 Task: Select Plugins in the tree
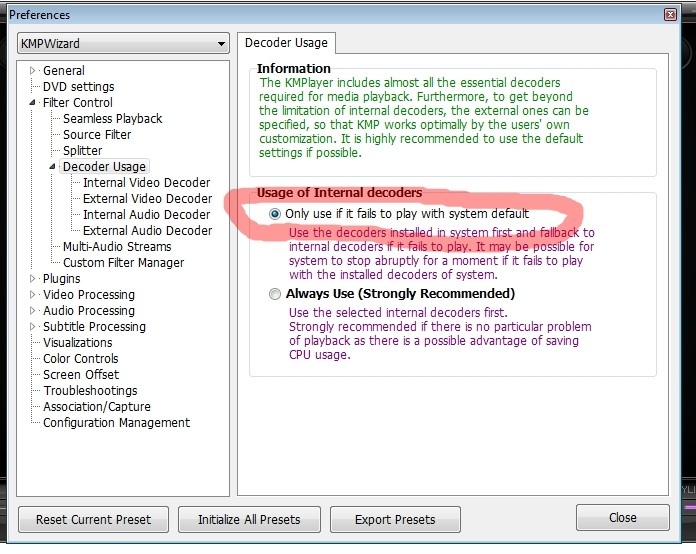pos(62,278)
